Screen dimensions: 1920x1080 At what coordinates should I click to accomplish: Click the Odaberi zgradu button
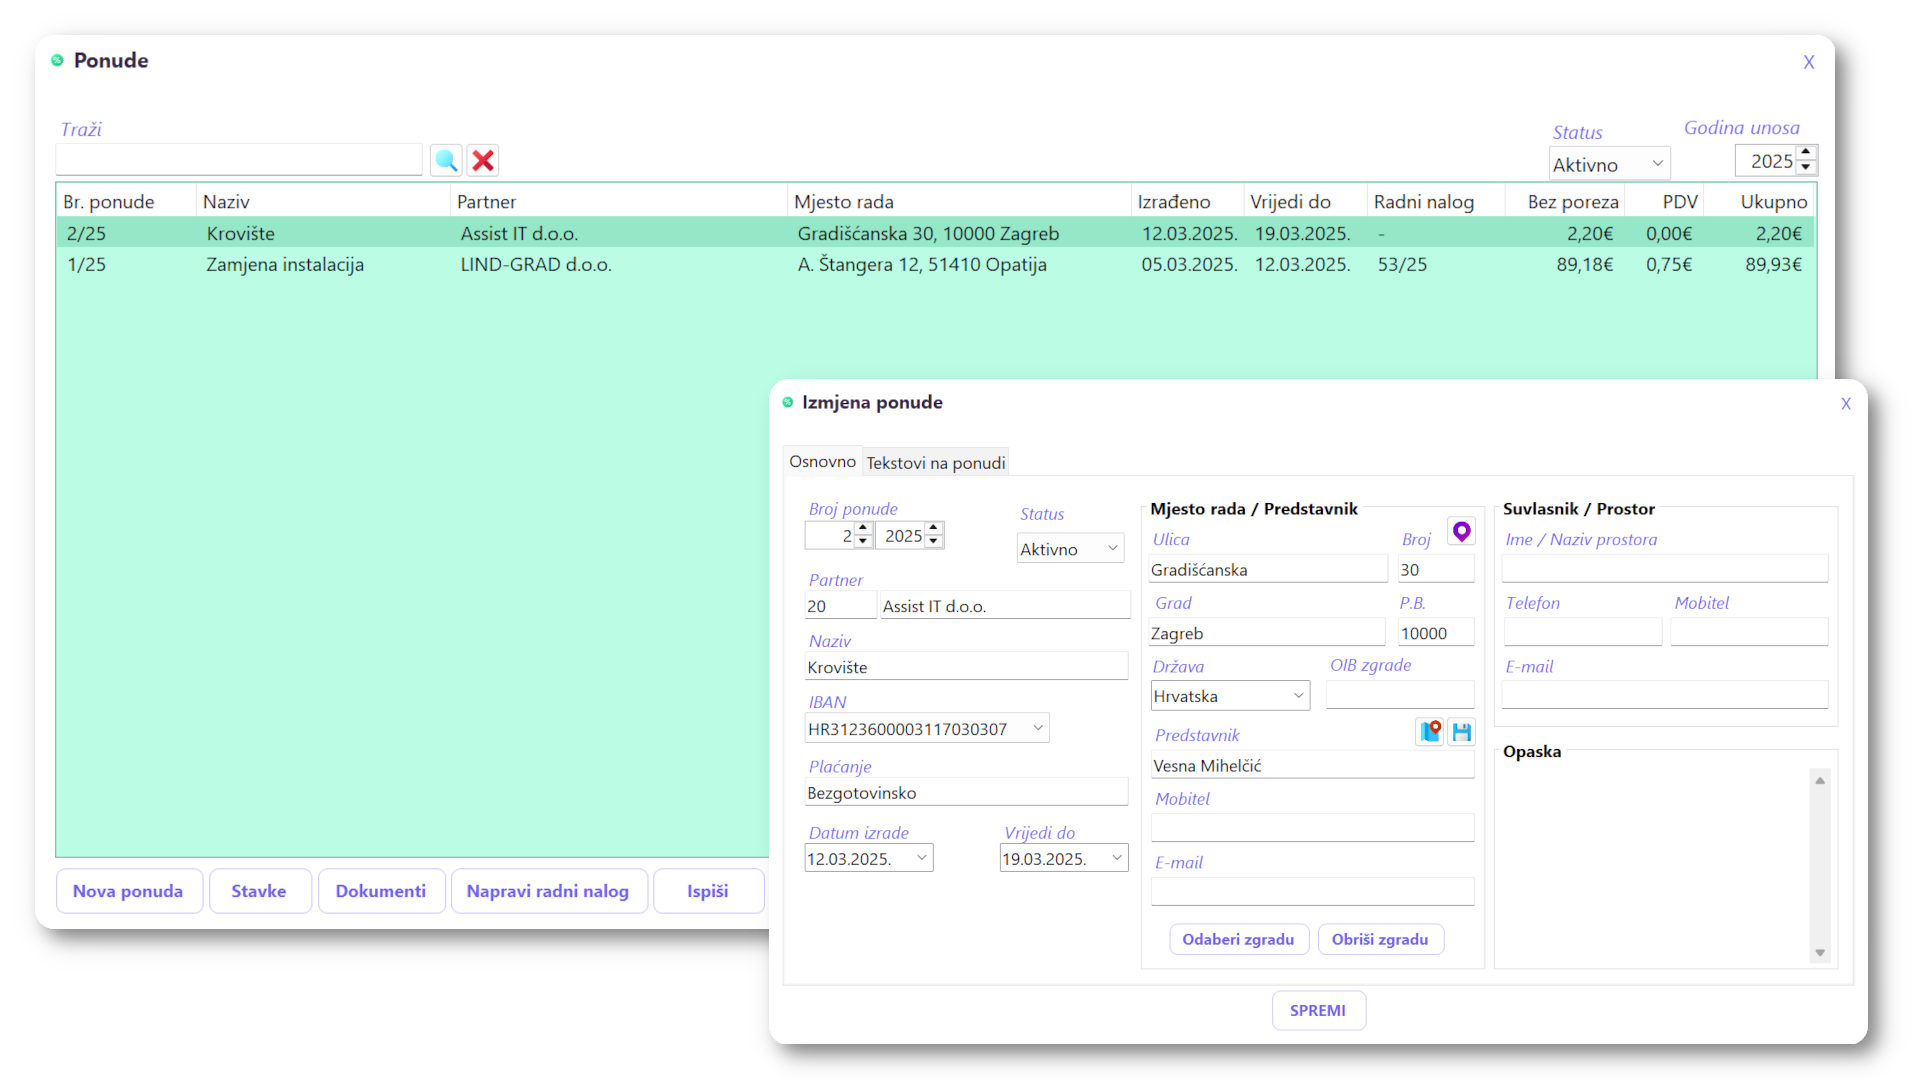[1238, 939]
